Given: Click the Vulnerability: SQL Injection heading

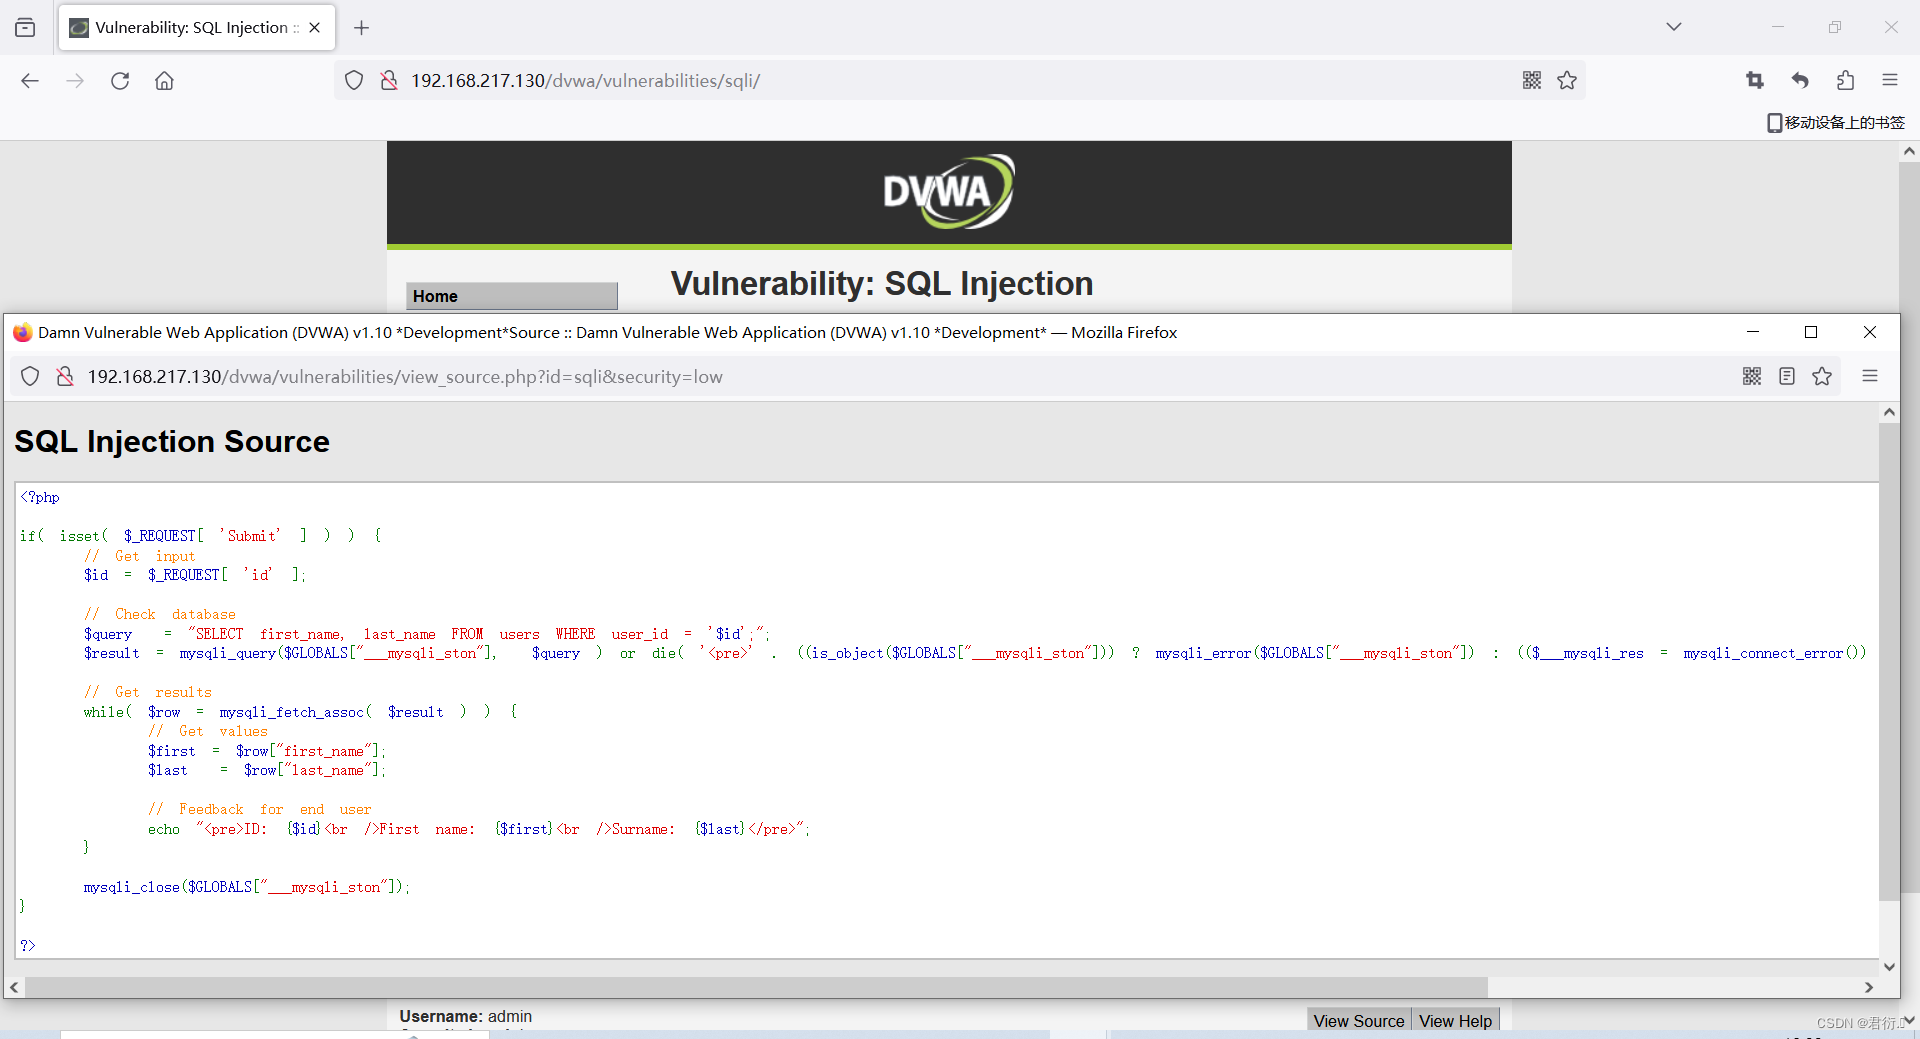Looking at the screenshot, I should point(882,283).
